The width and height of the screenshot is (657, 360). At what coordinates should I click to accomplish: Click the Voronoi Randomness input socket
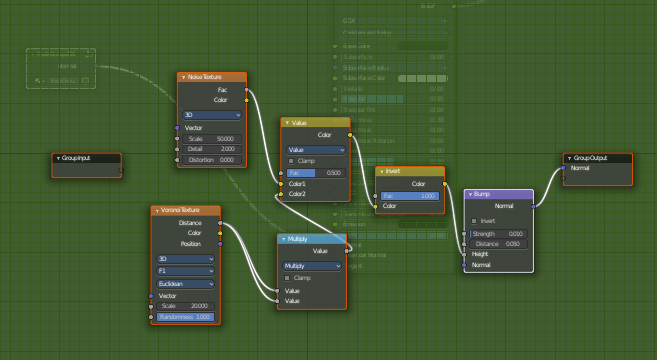point(151,317)
